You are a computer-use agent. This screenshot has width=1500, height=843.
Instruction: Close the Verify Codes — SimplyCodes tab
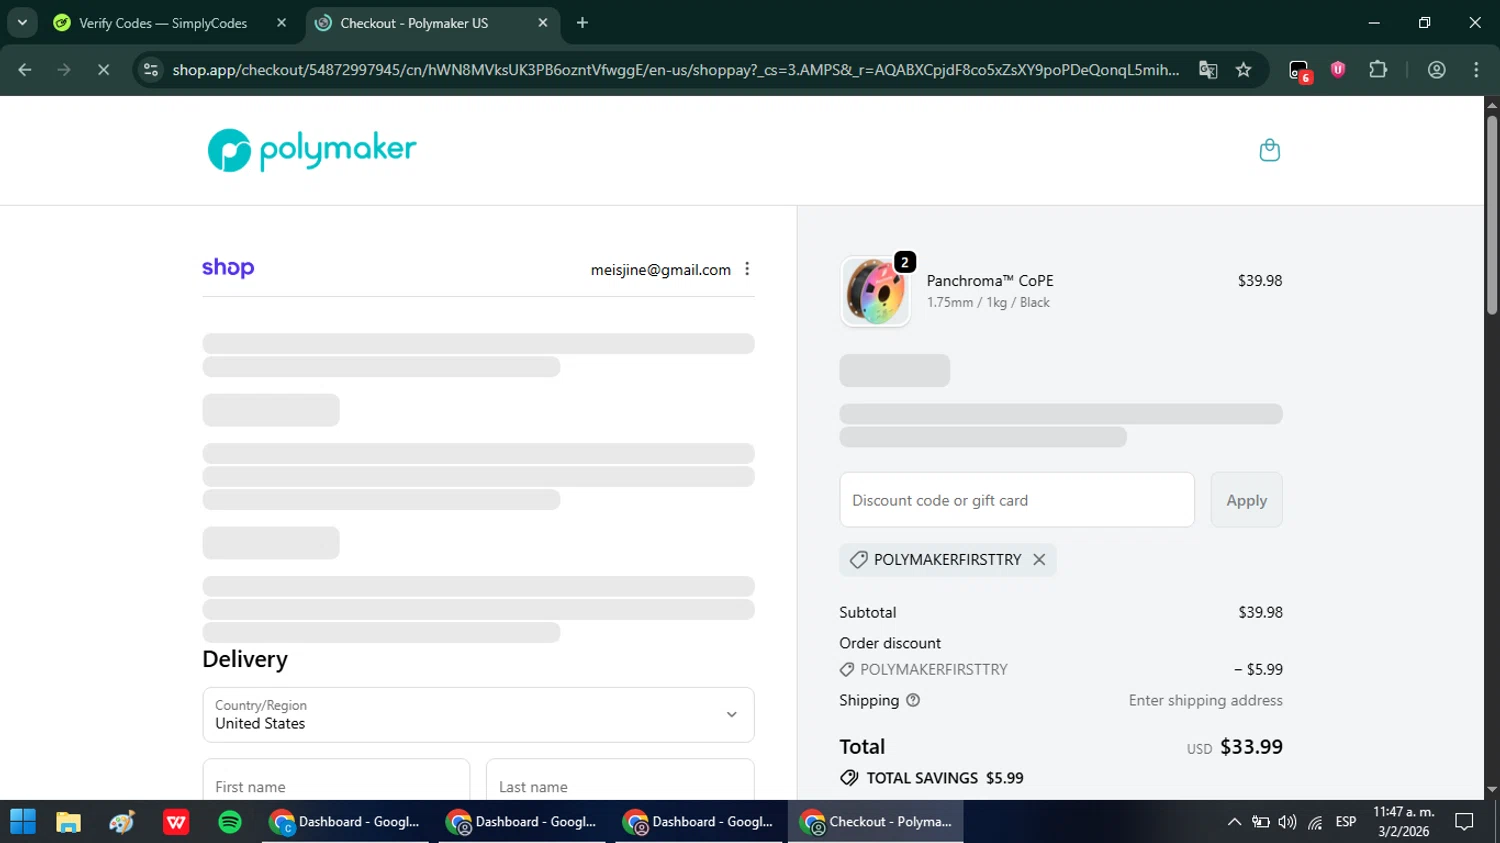pyautogui.click(x=281, y=23)
